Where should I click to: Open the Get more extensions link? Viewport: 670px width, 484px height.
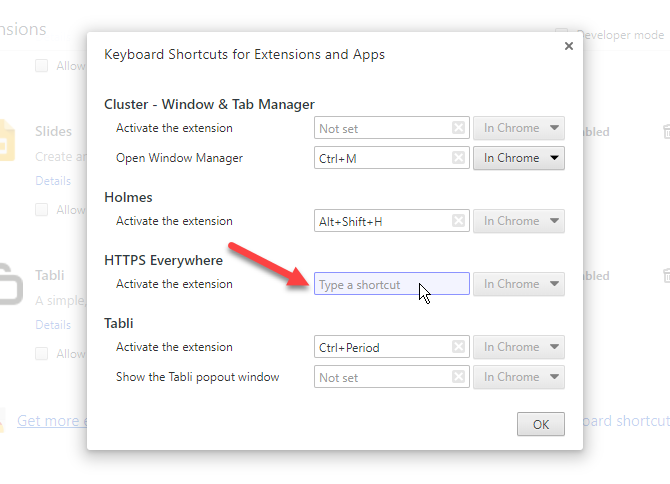(50, 421)
